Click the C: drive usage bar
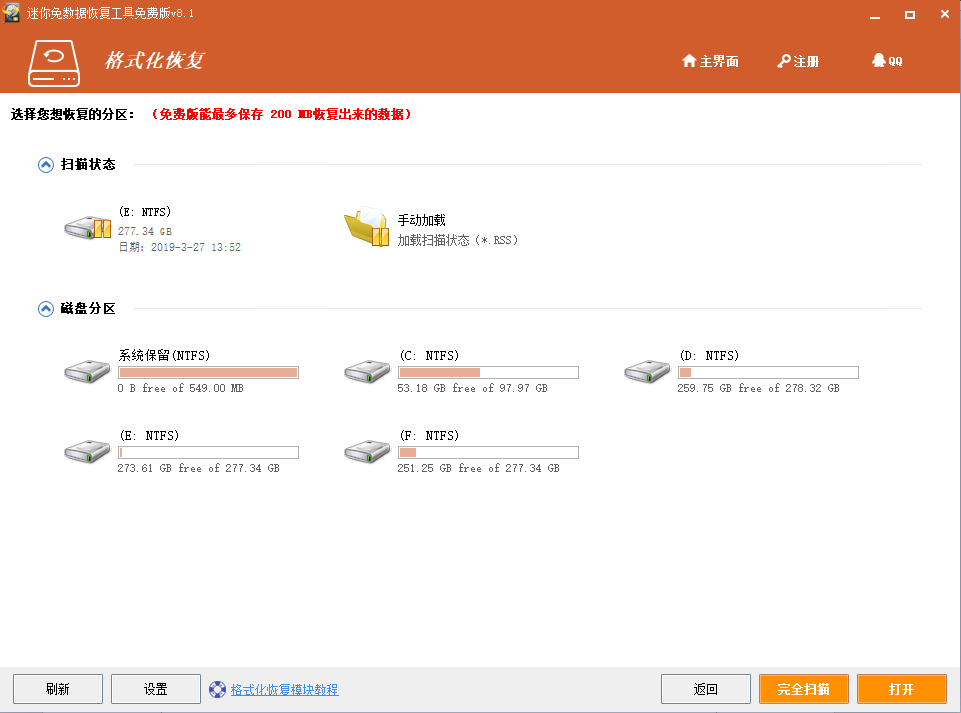The image size is (961, 713). tap(488, 372)
